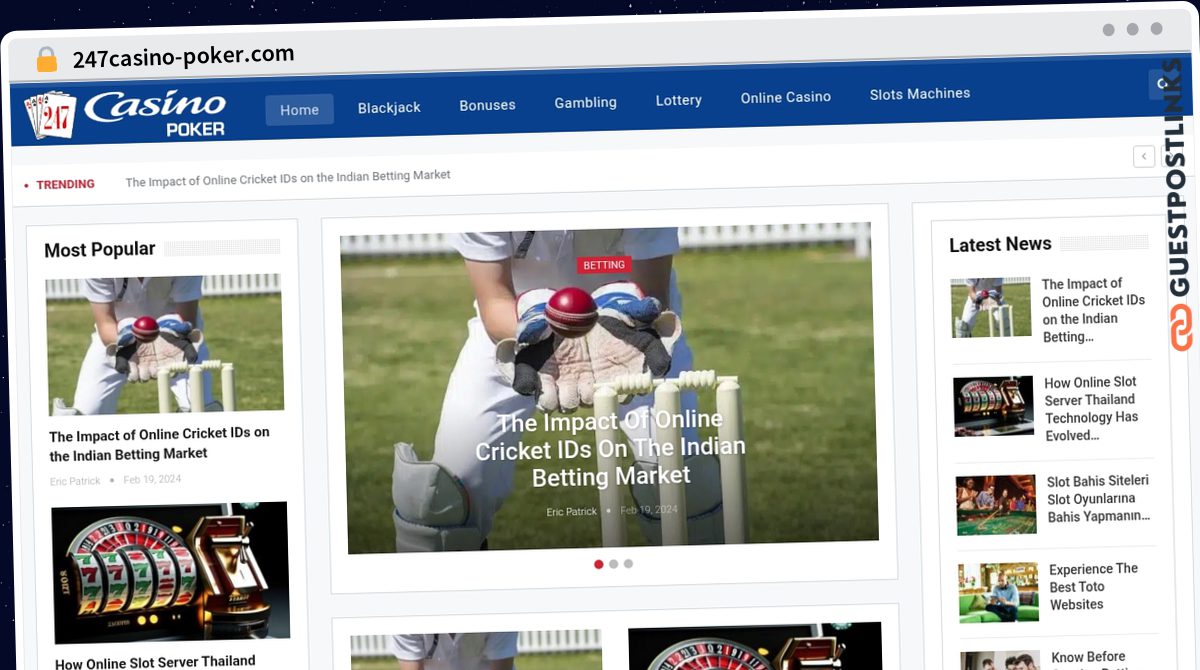The height and width of the screenshot is (670, 1200).
Task: Open the Best Toto Websites thumbnail
Action: [999, 593]
